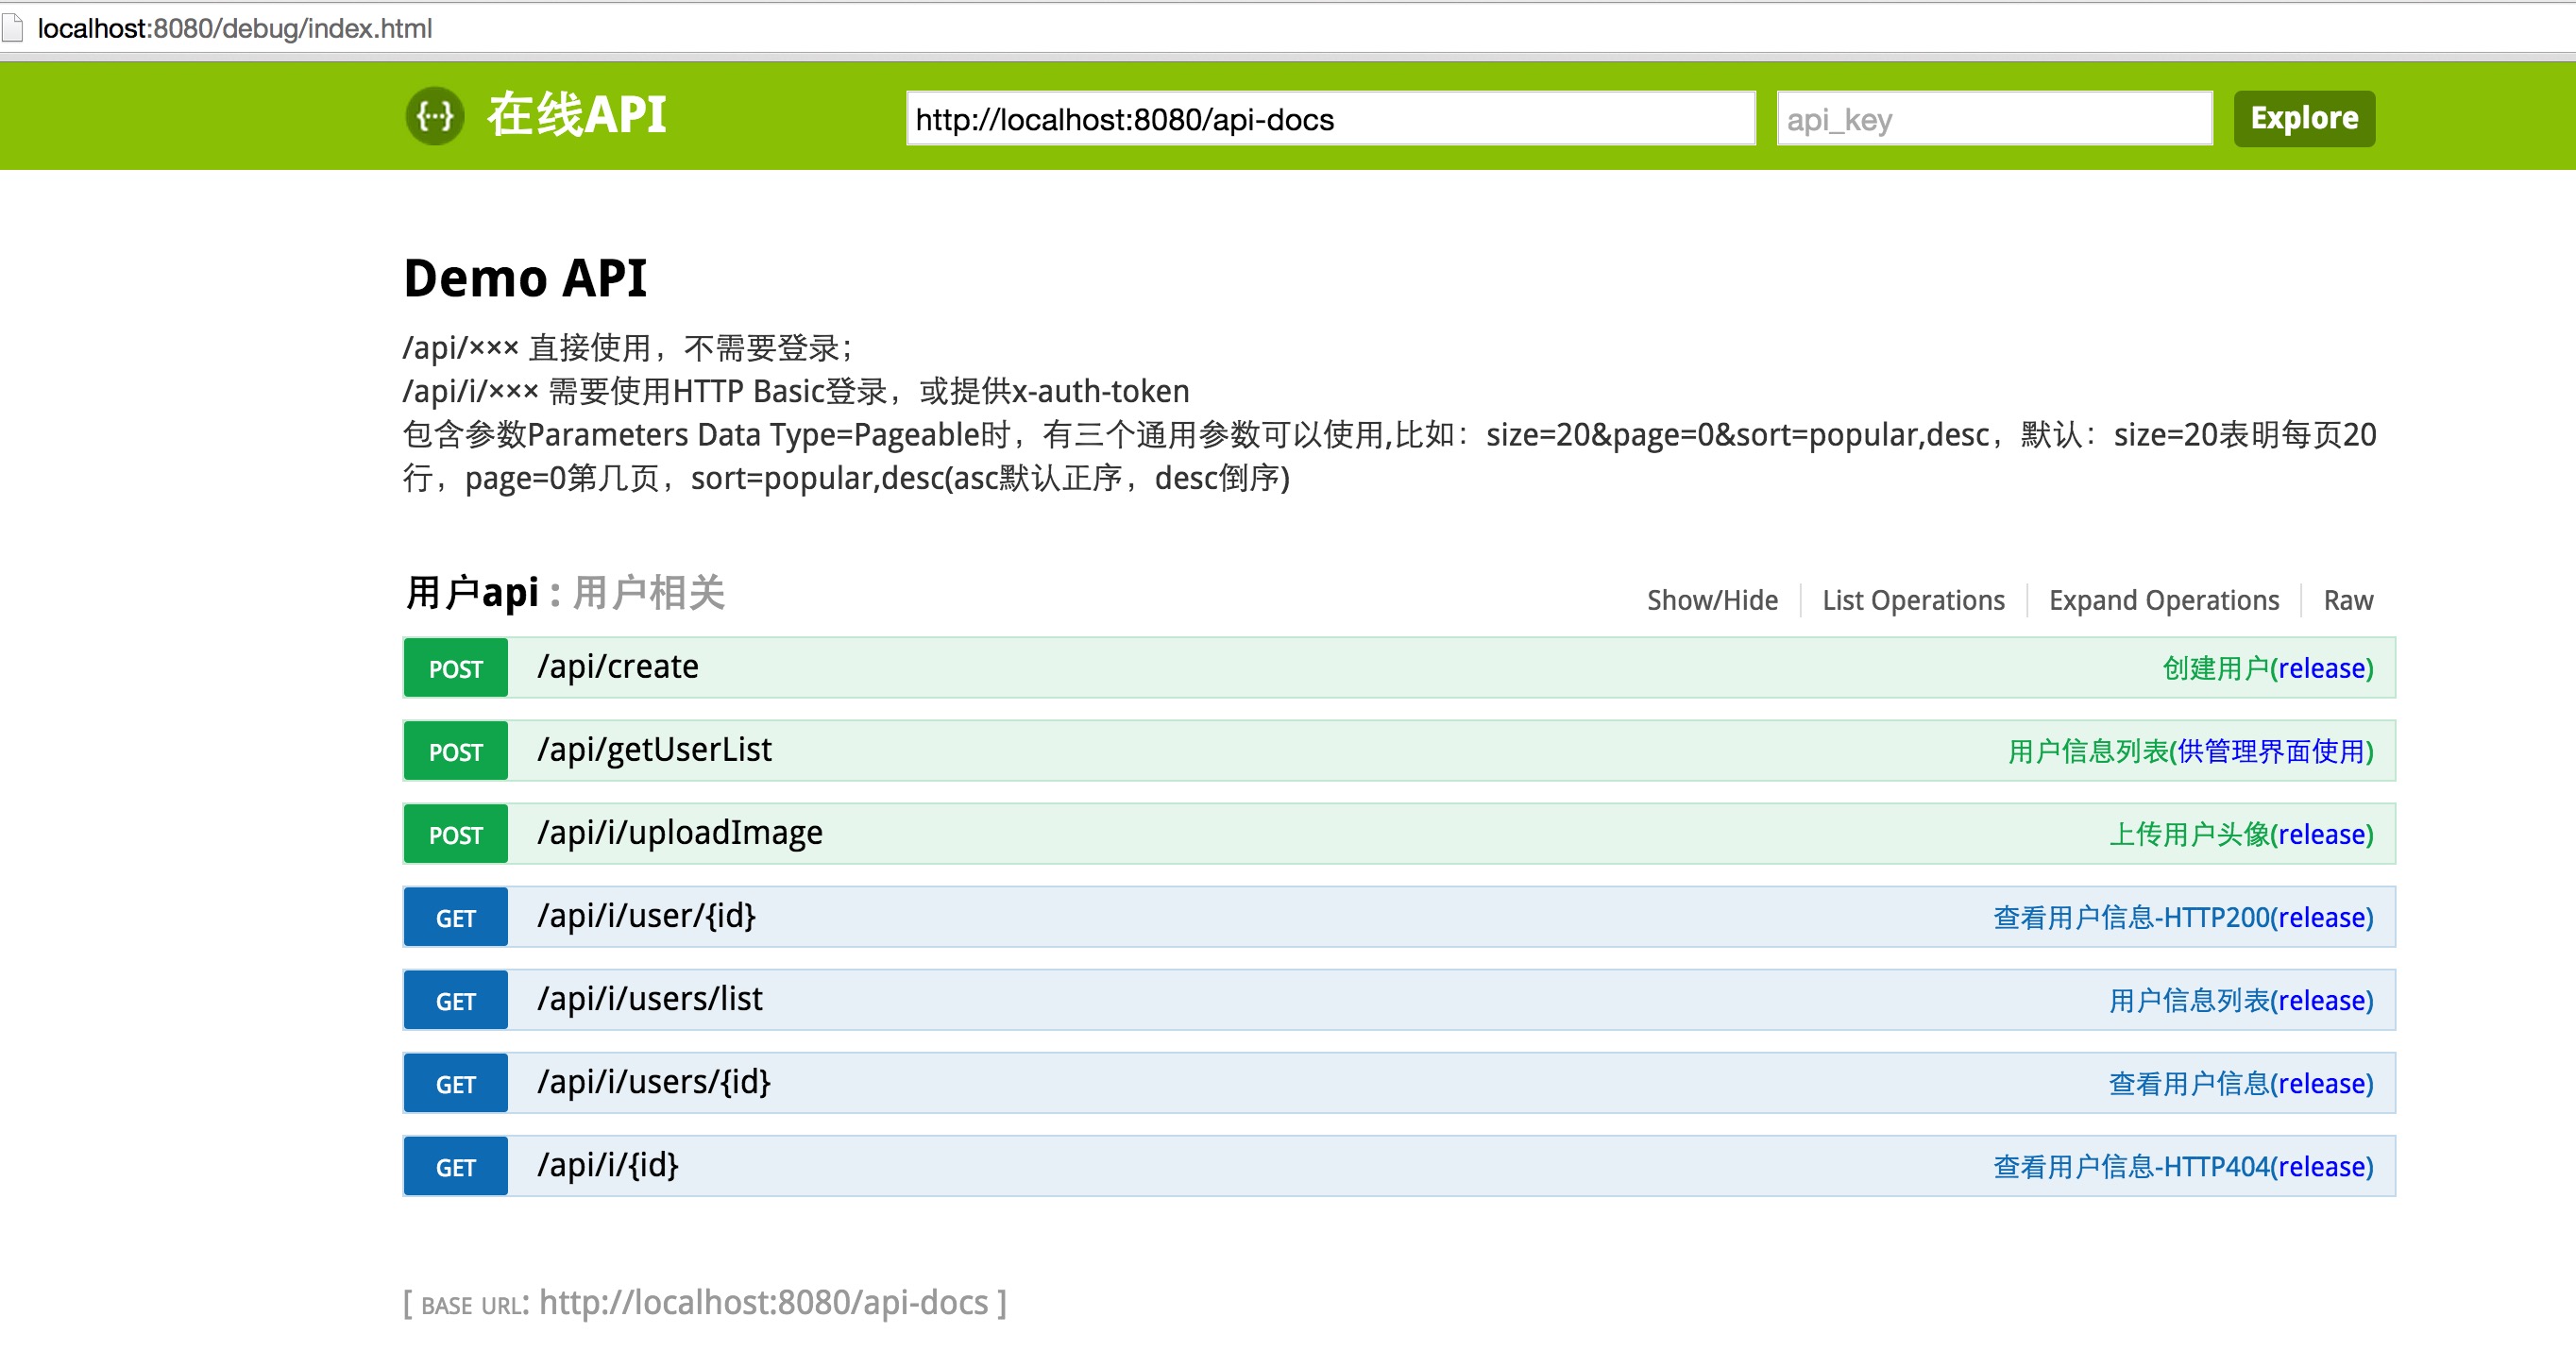Click the page document icon beside the address
Viewport: 2576px width, 1367px height.
(x=12, y=28)
